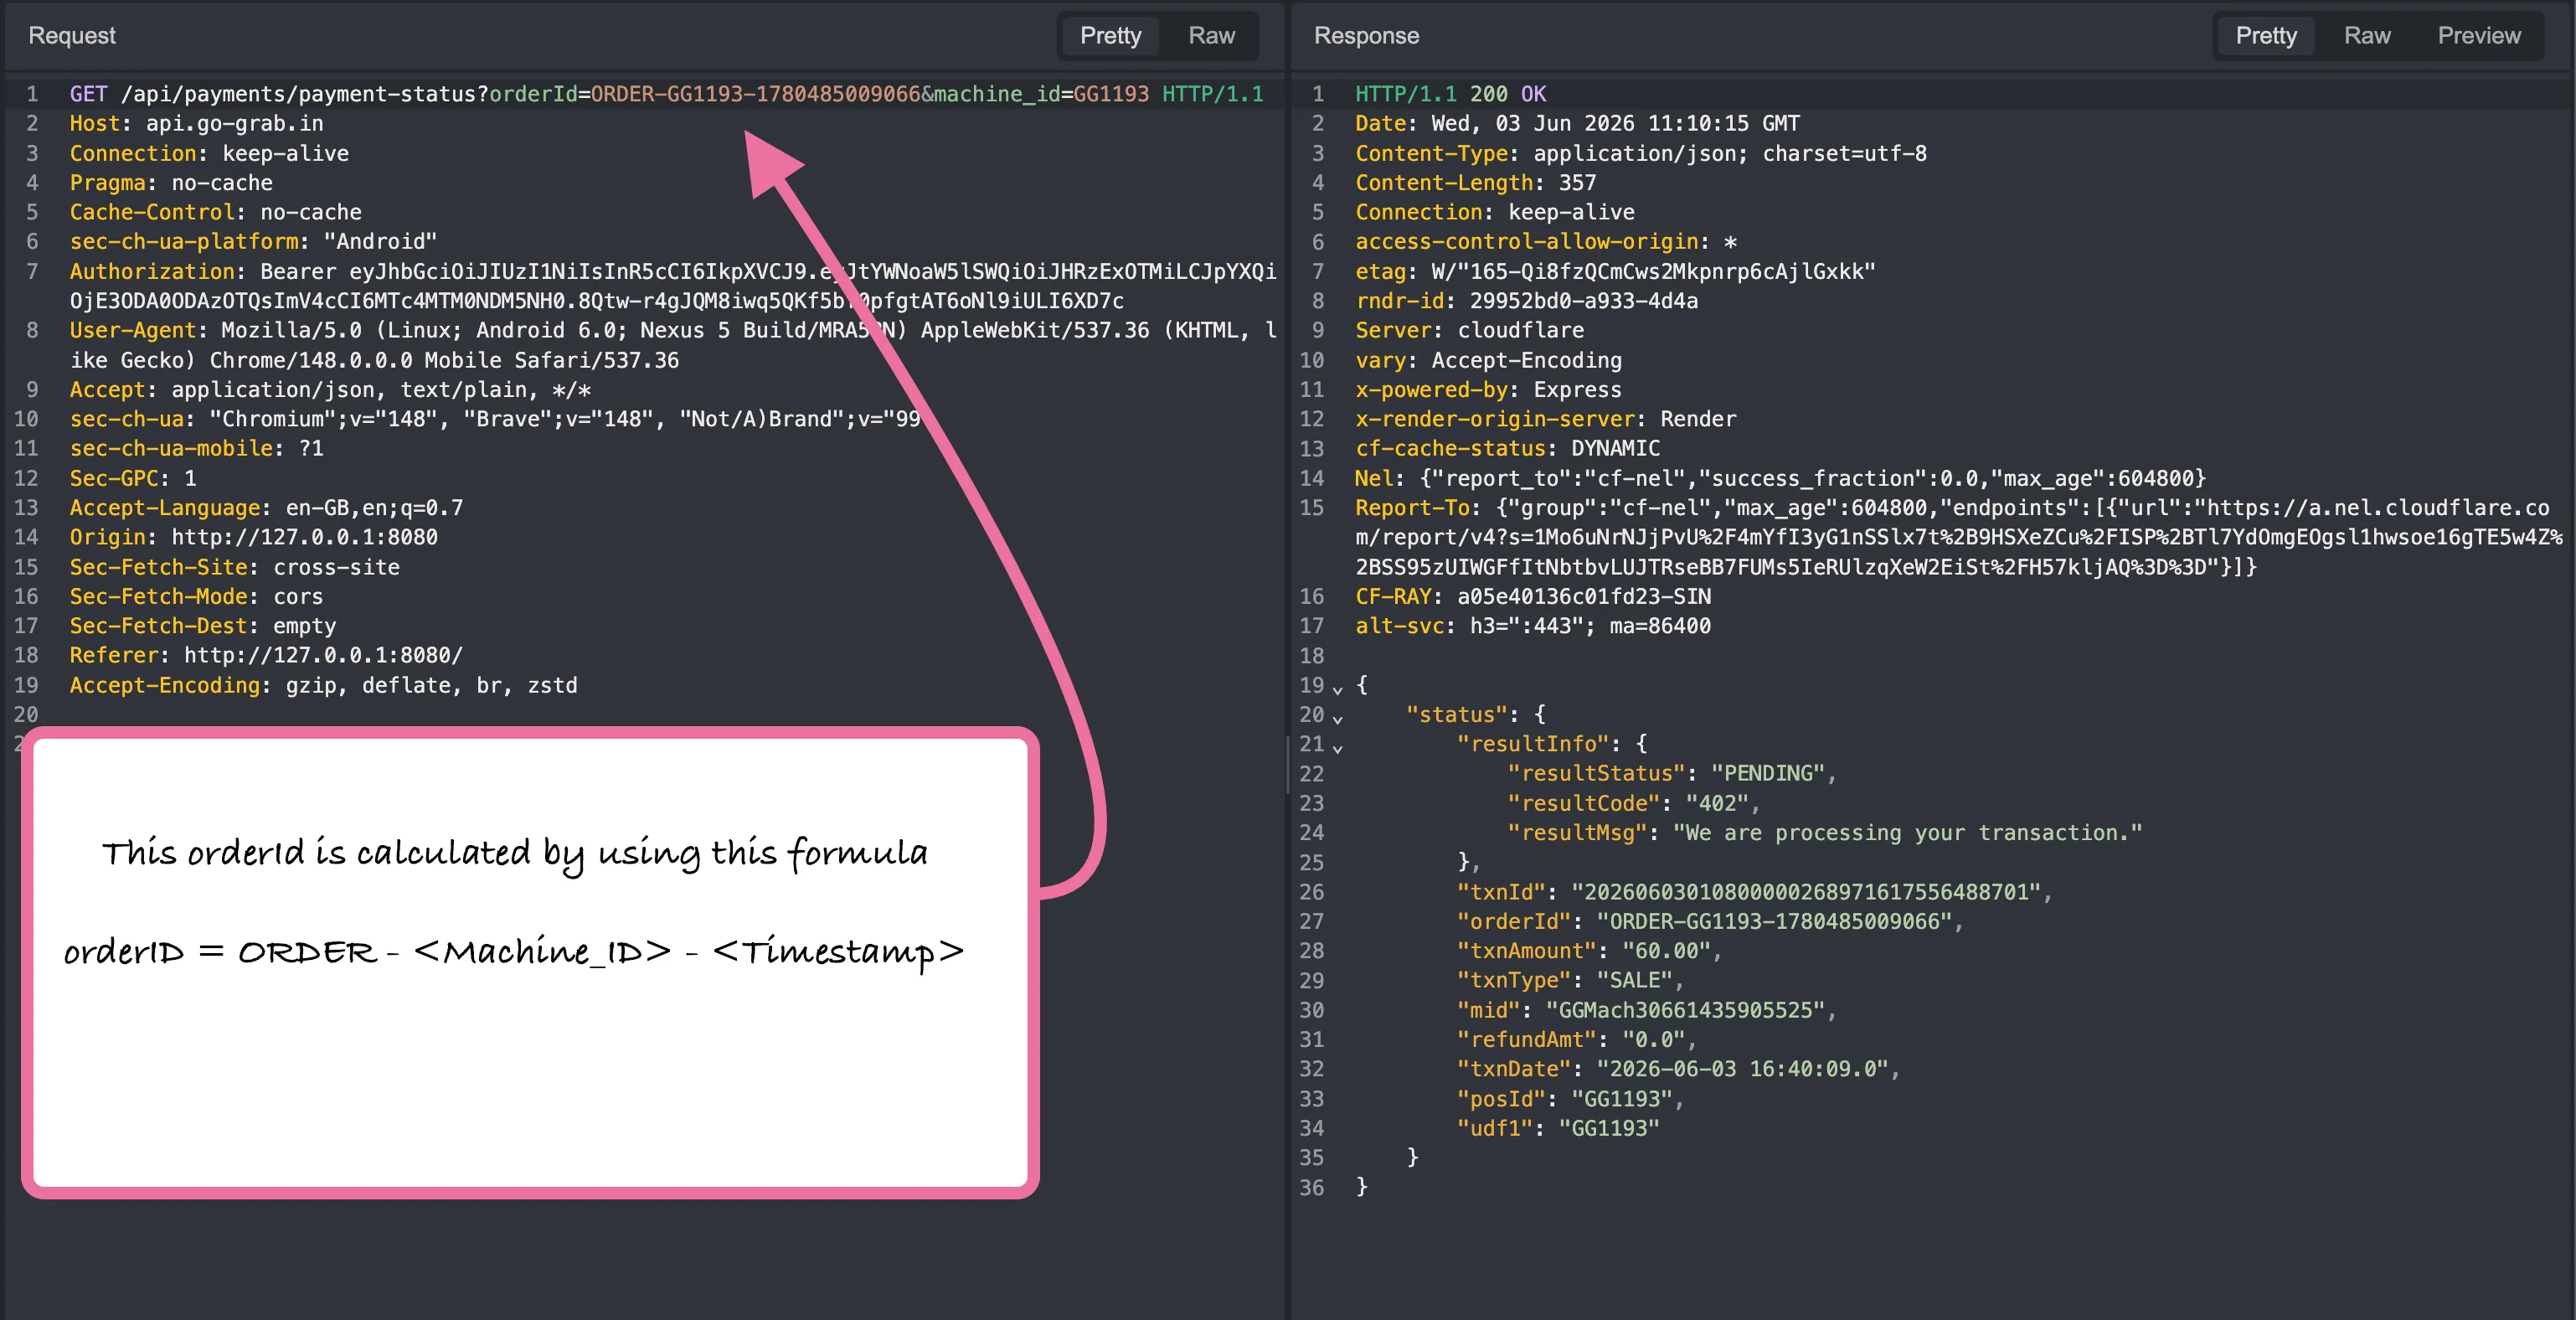2576x1320 pixels.
Task: Open Response Preview tab
Action: tap(2478, 36)
